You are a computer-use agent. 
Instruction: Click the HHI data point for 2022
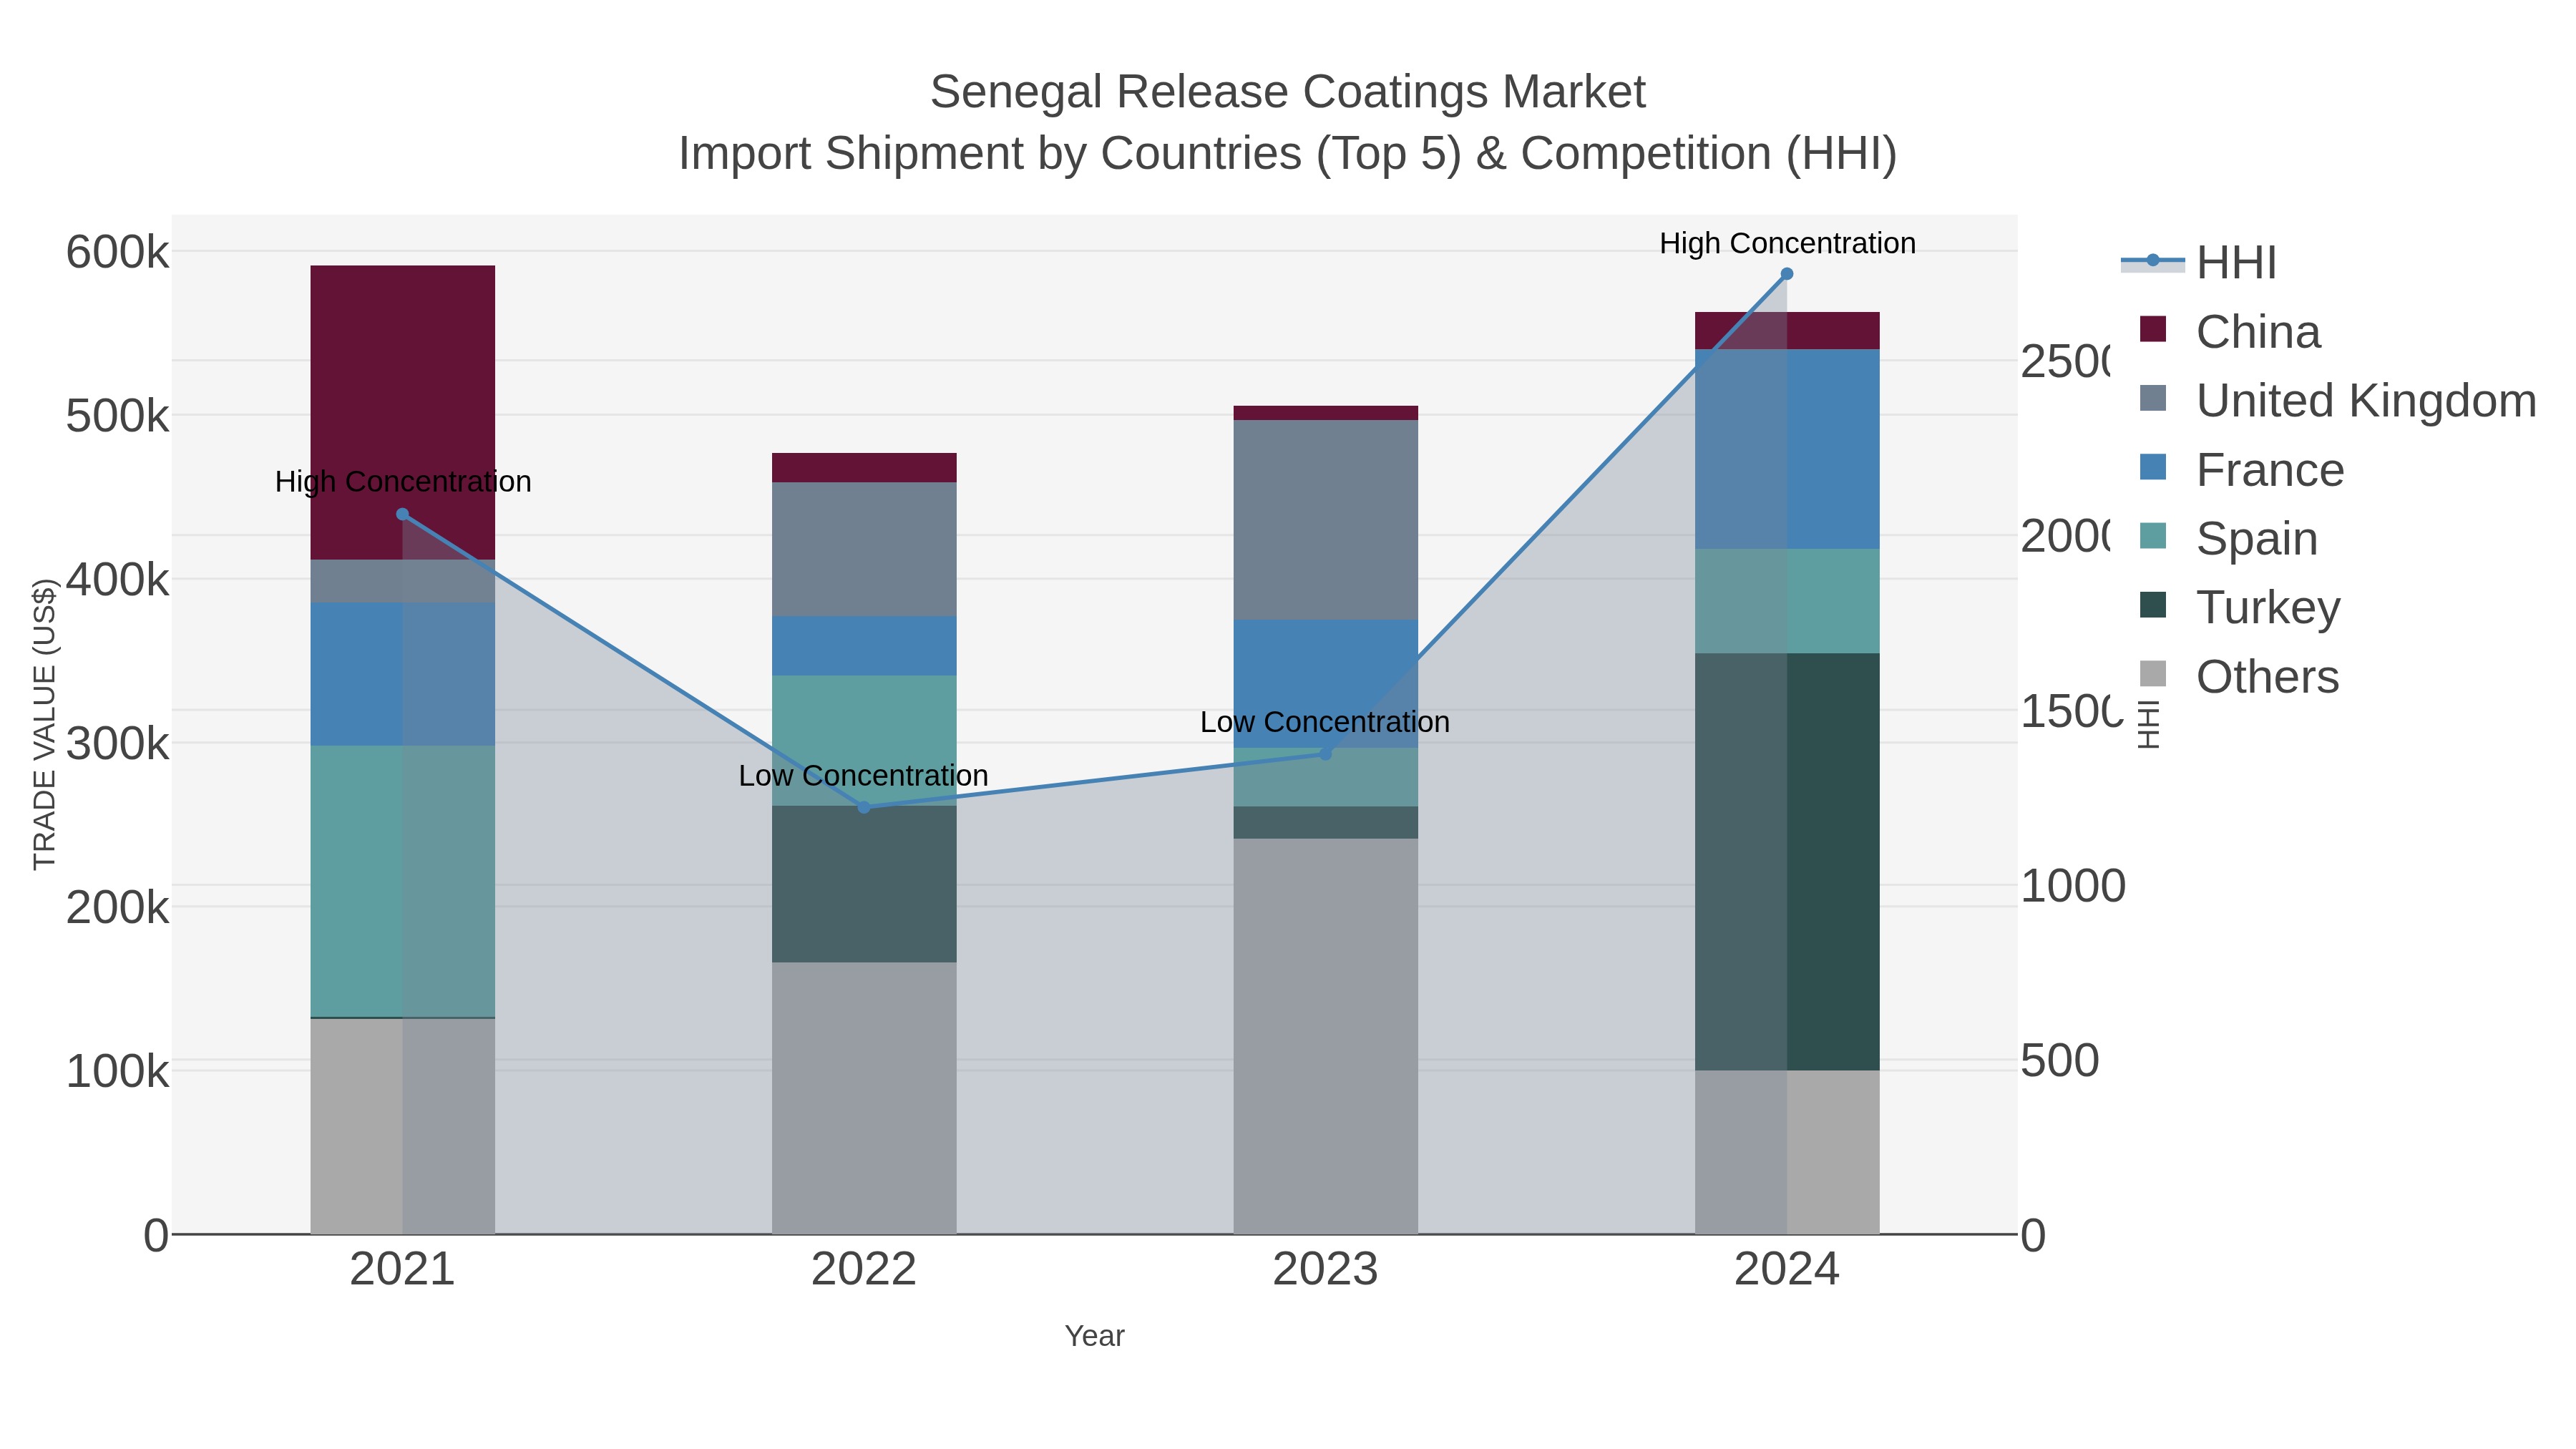864,807
